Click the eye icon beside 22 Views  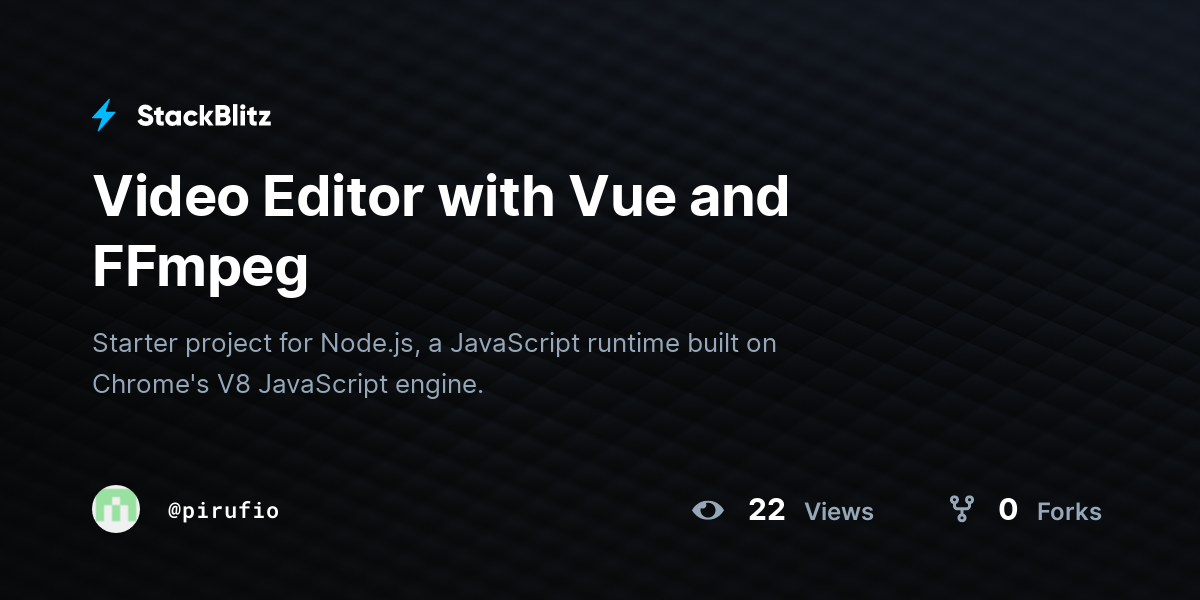pos(708,510)
